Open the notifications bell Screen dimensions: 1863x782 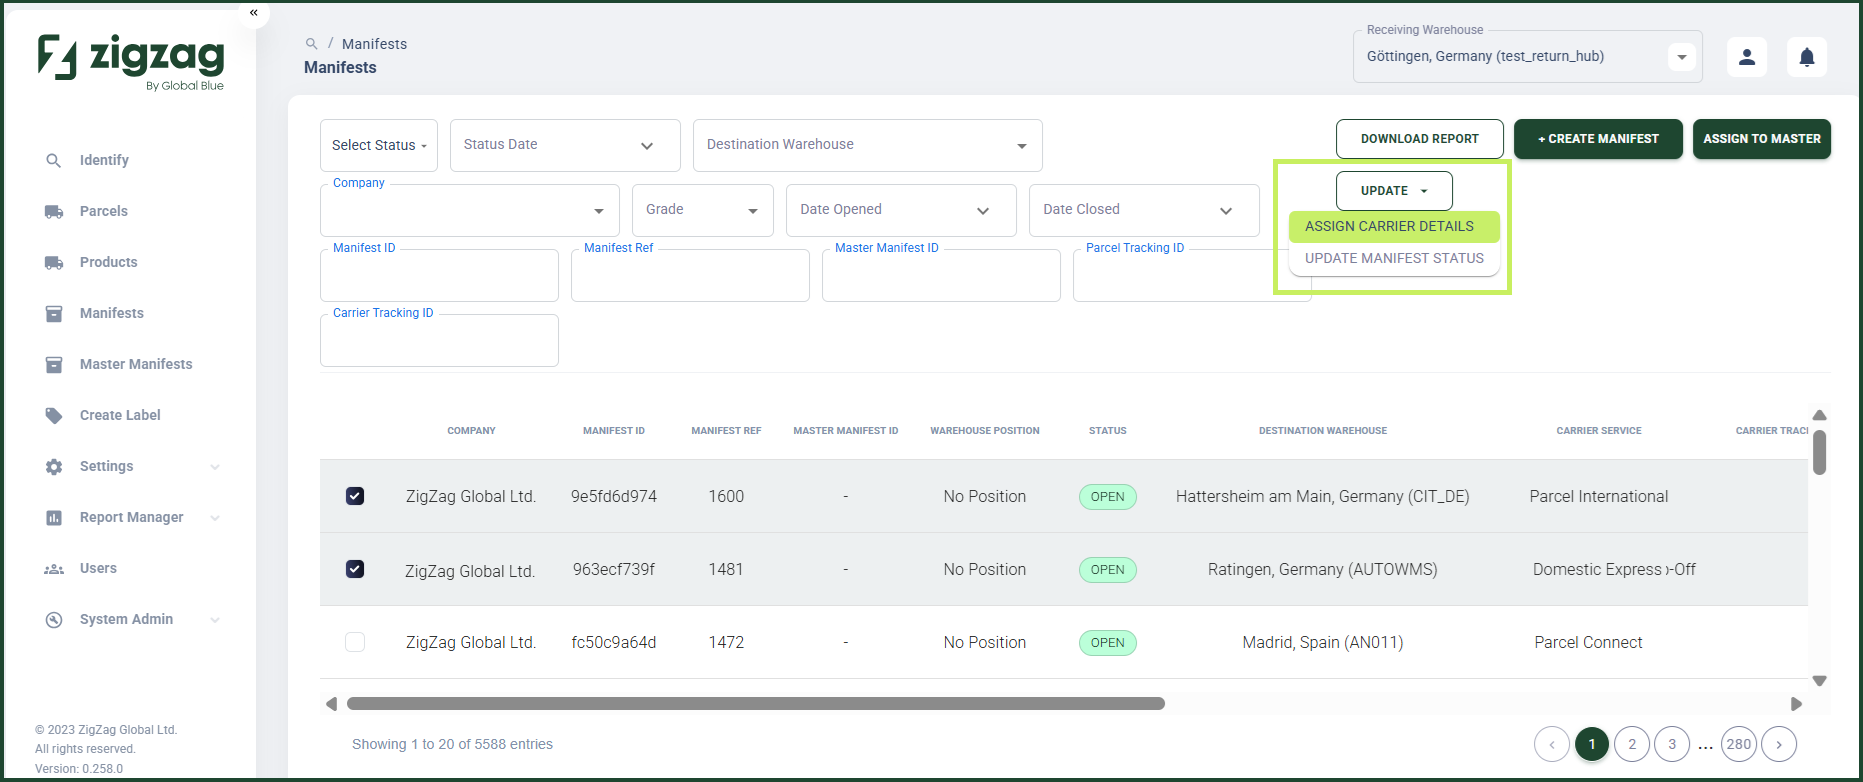[1807, 57]
